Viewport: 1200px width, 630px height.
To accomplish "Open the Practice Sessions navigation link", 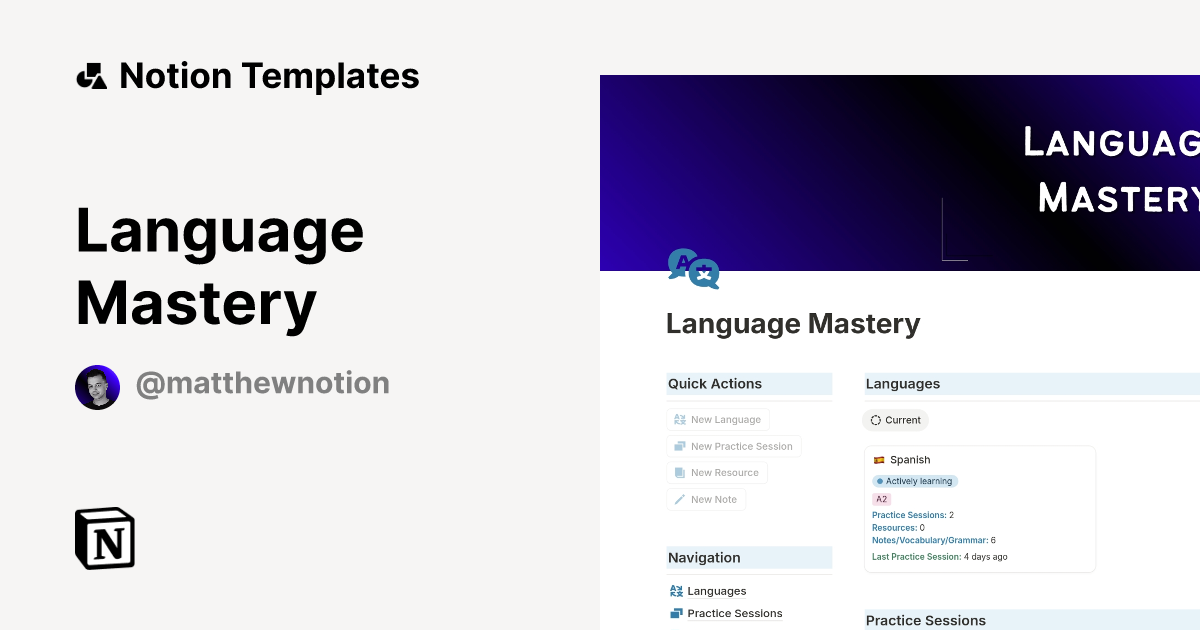I will click(x=734, y=613).
